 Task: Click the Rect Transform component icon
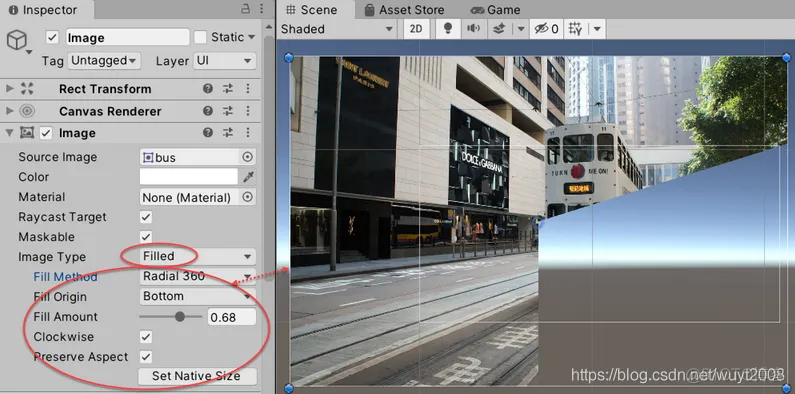[27, 89]
